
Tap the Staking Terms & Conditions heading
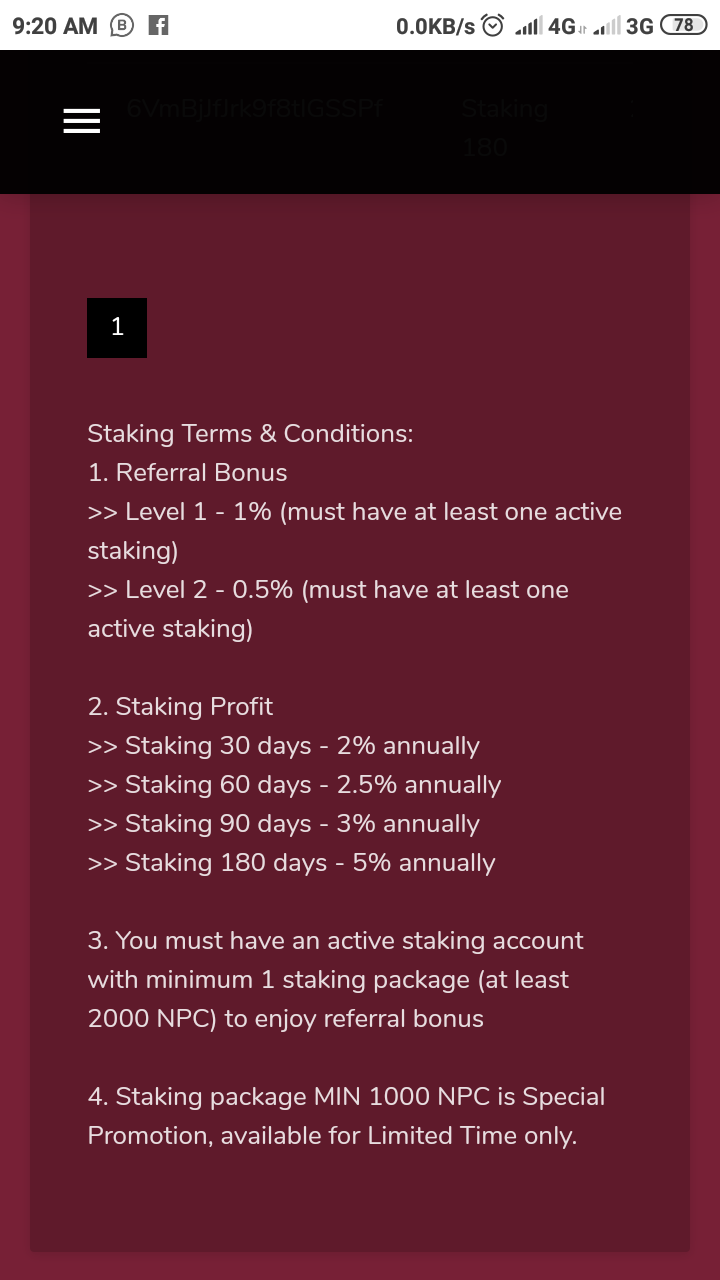250,433
